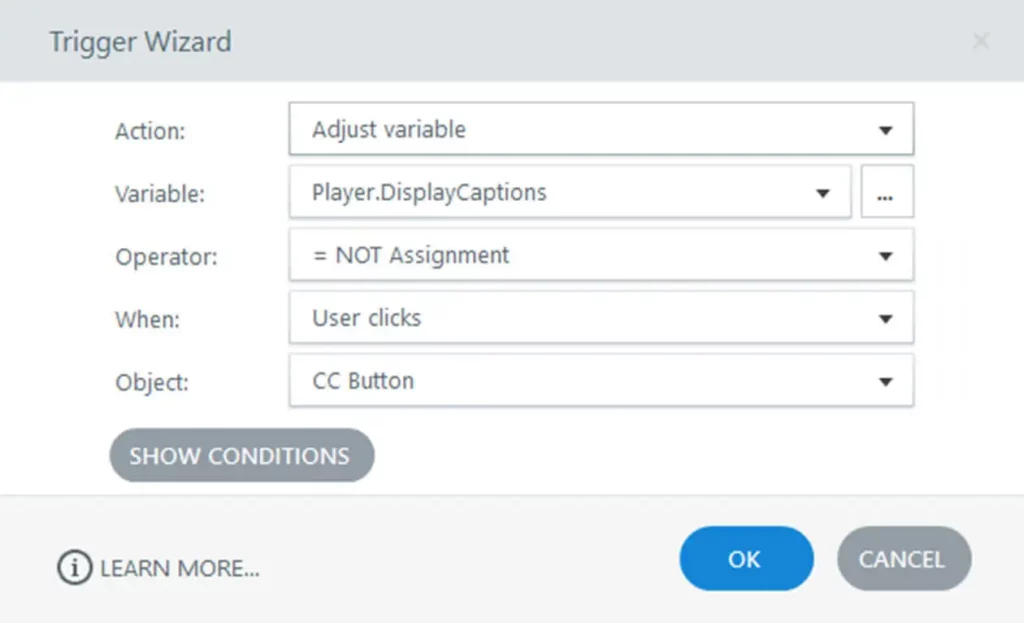
Task: Open the LEARN MORE... link
Action: [180, 569]
